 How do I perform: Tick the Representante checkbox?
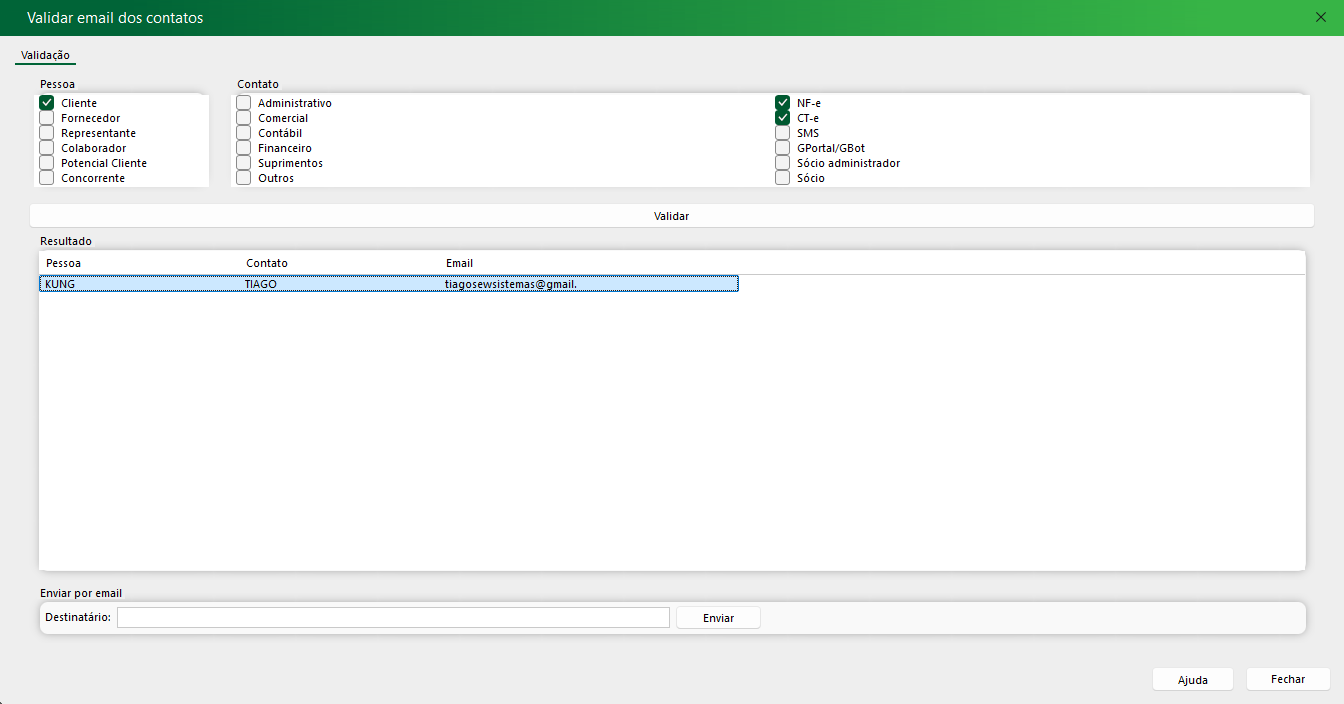click(47, 133)
